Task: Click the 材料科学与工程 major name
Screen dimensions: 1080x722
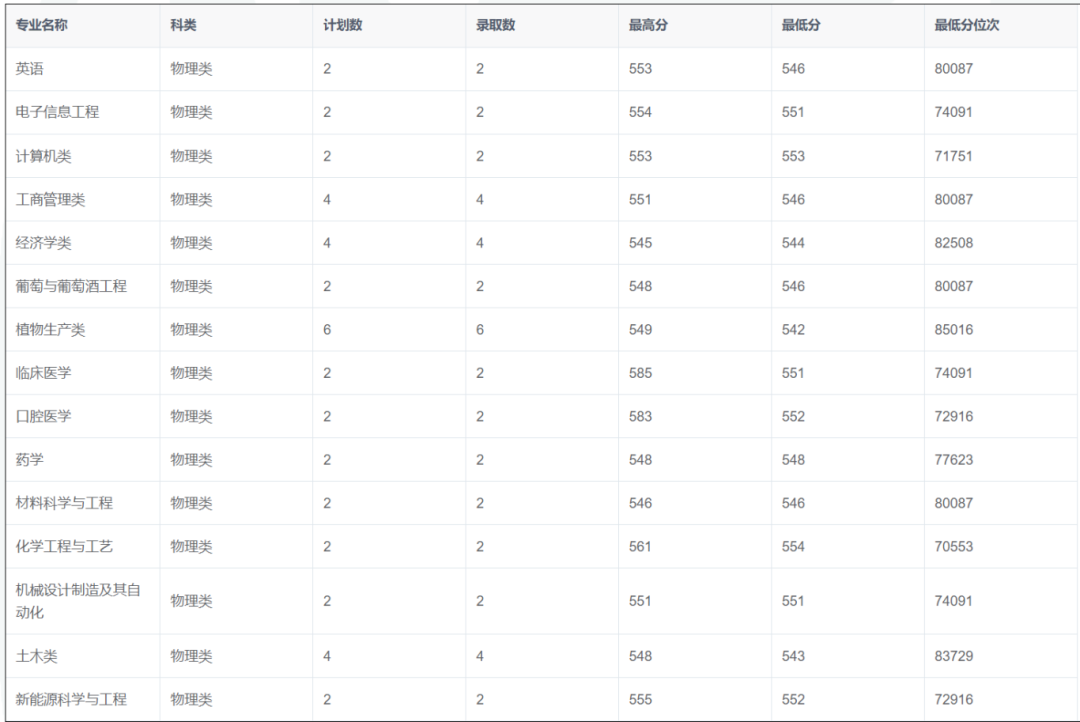Action: [64, 503]
